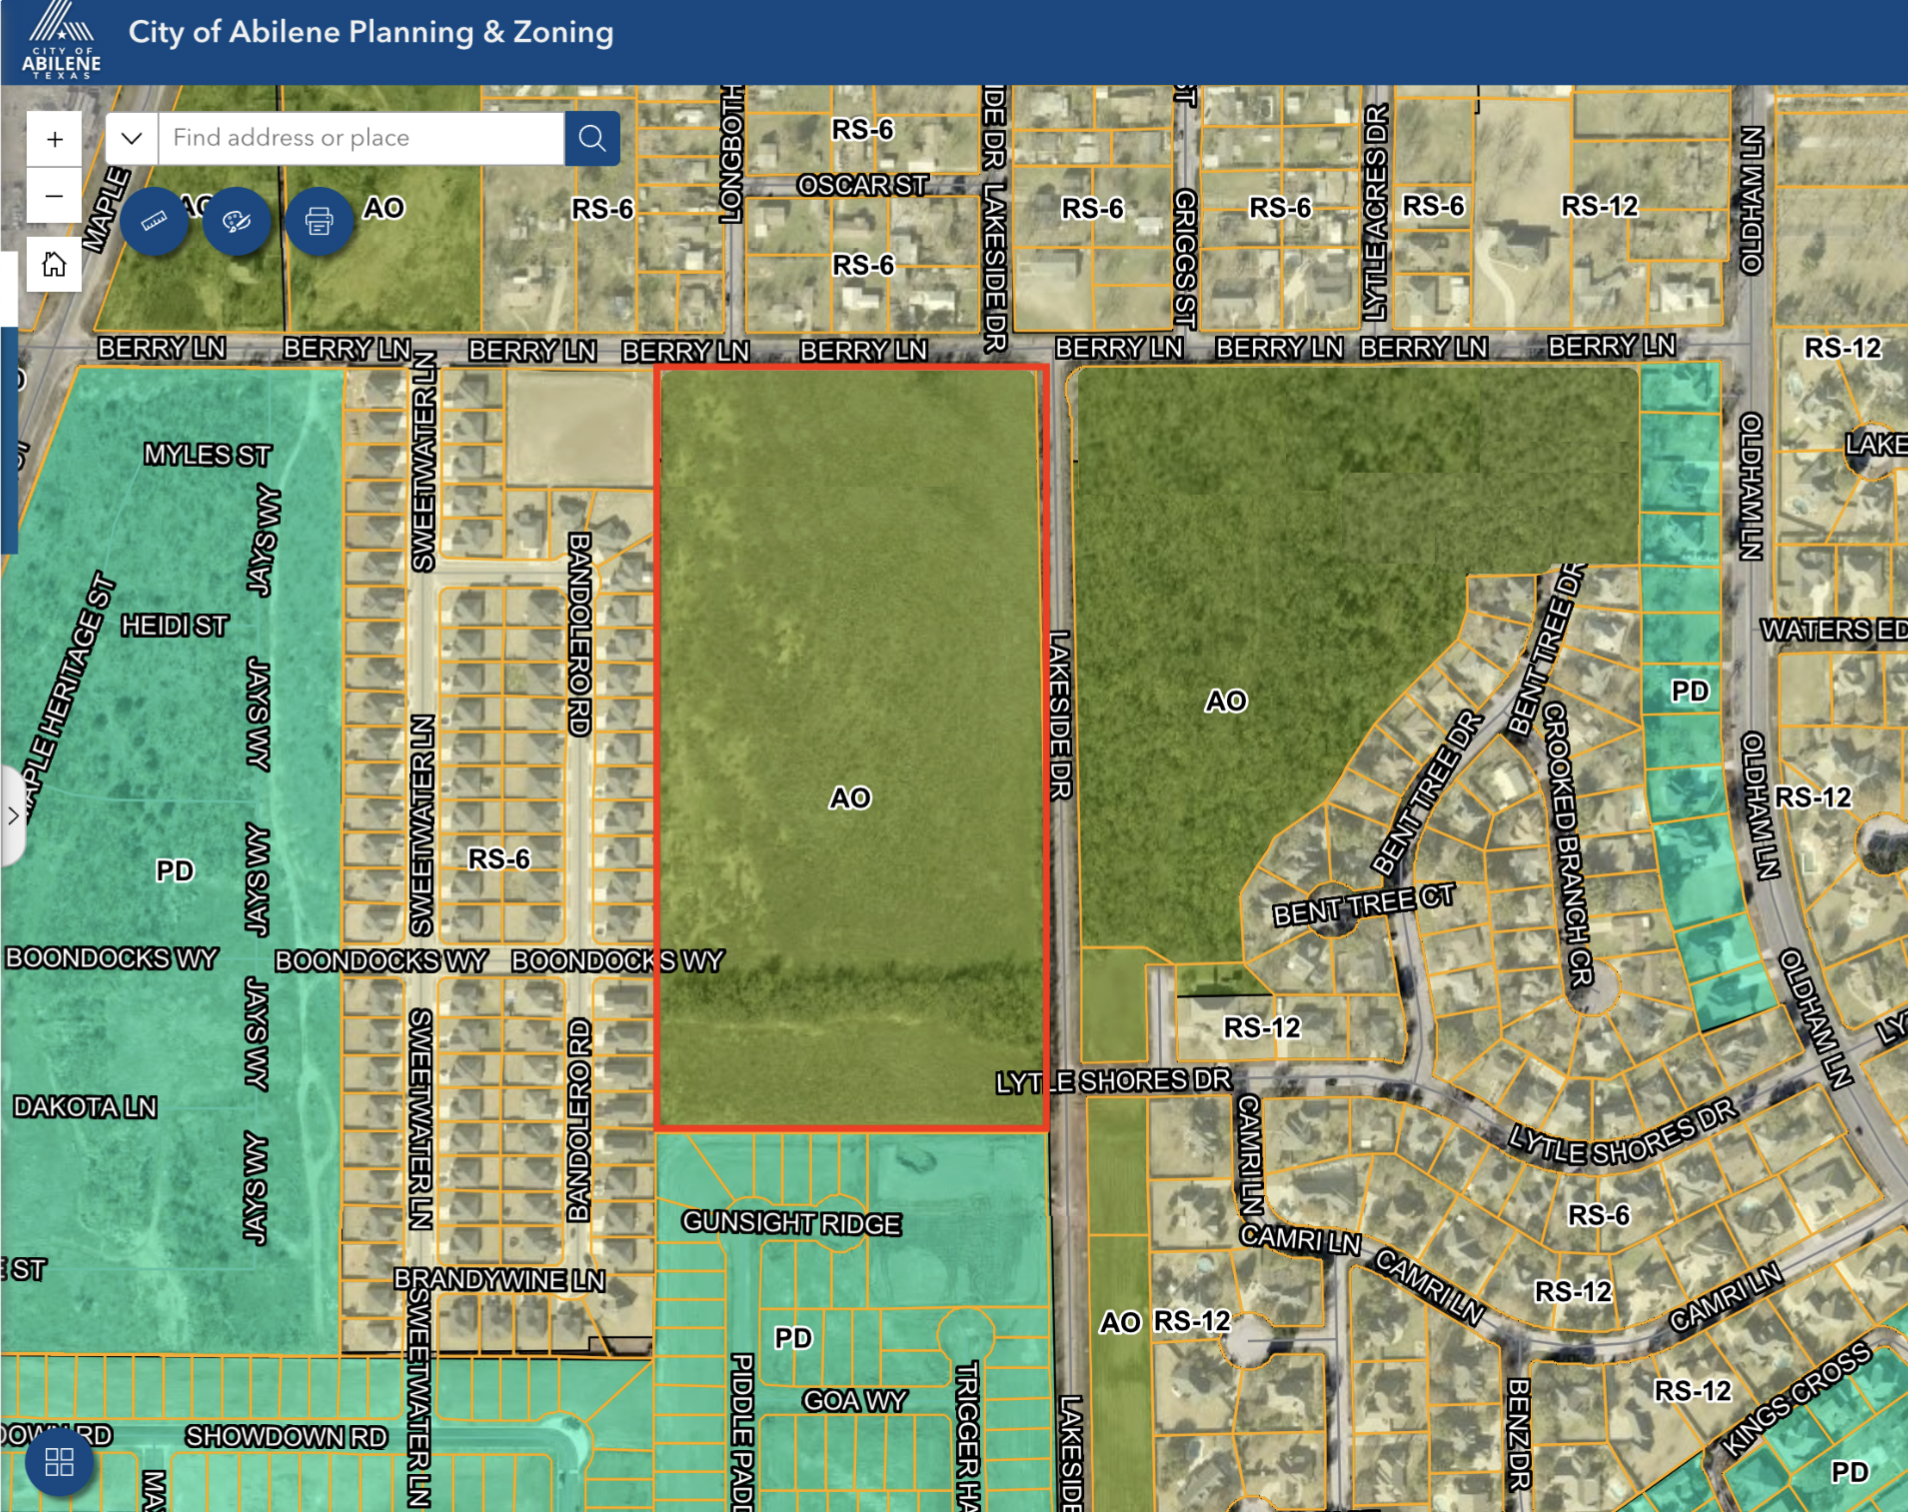
Task: Click the BRANDYWINE LN street label
Action: coord(499,1280)
